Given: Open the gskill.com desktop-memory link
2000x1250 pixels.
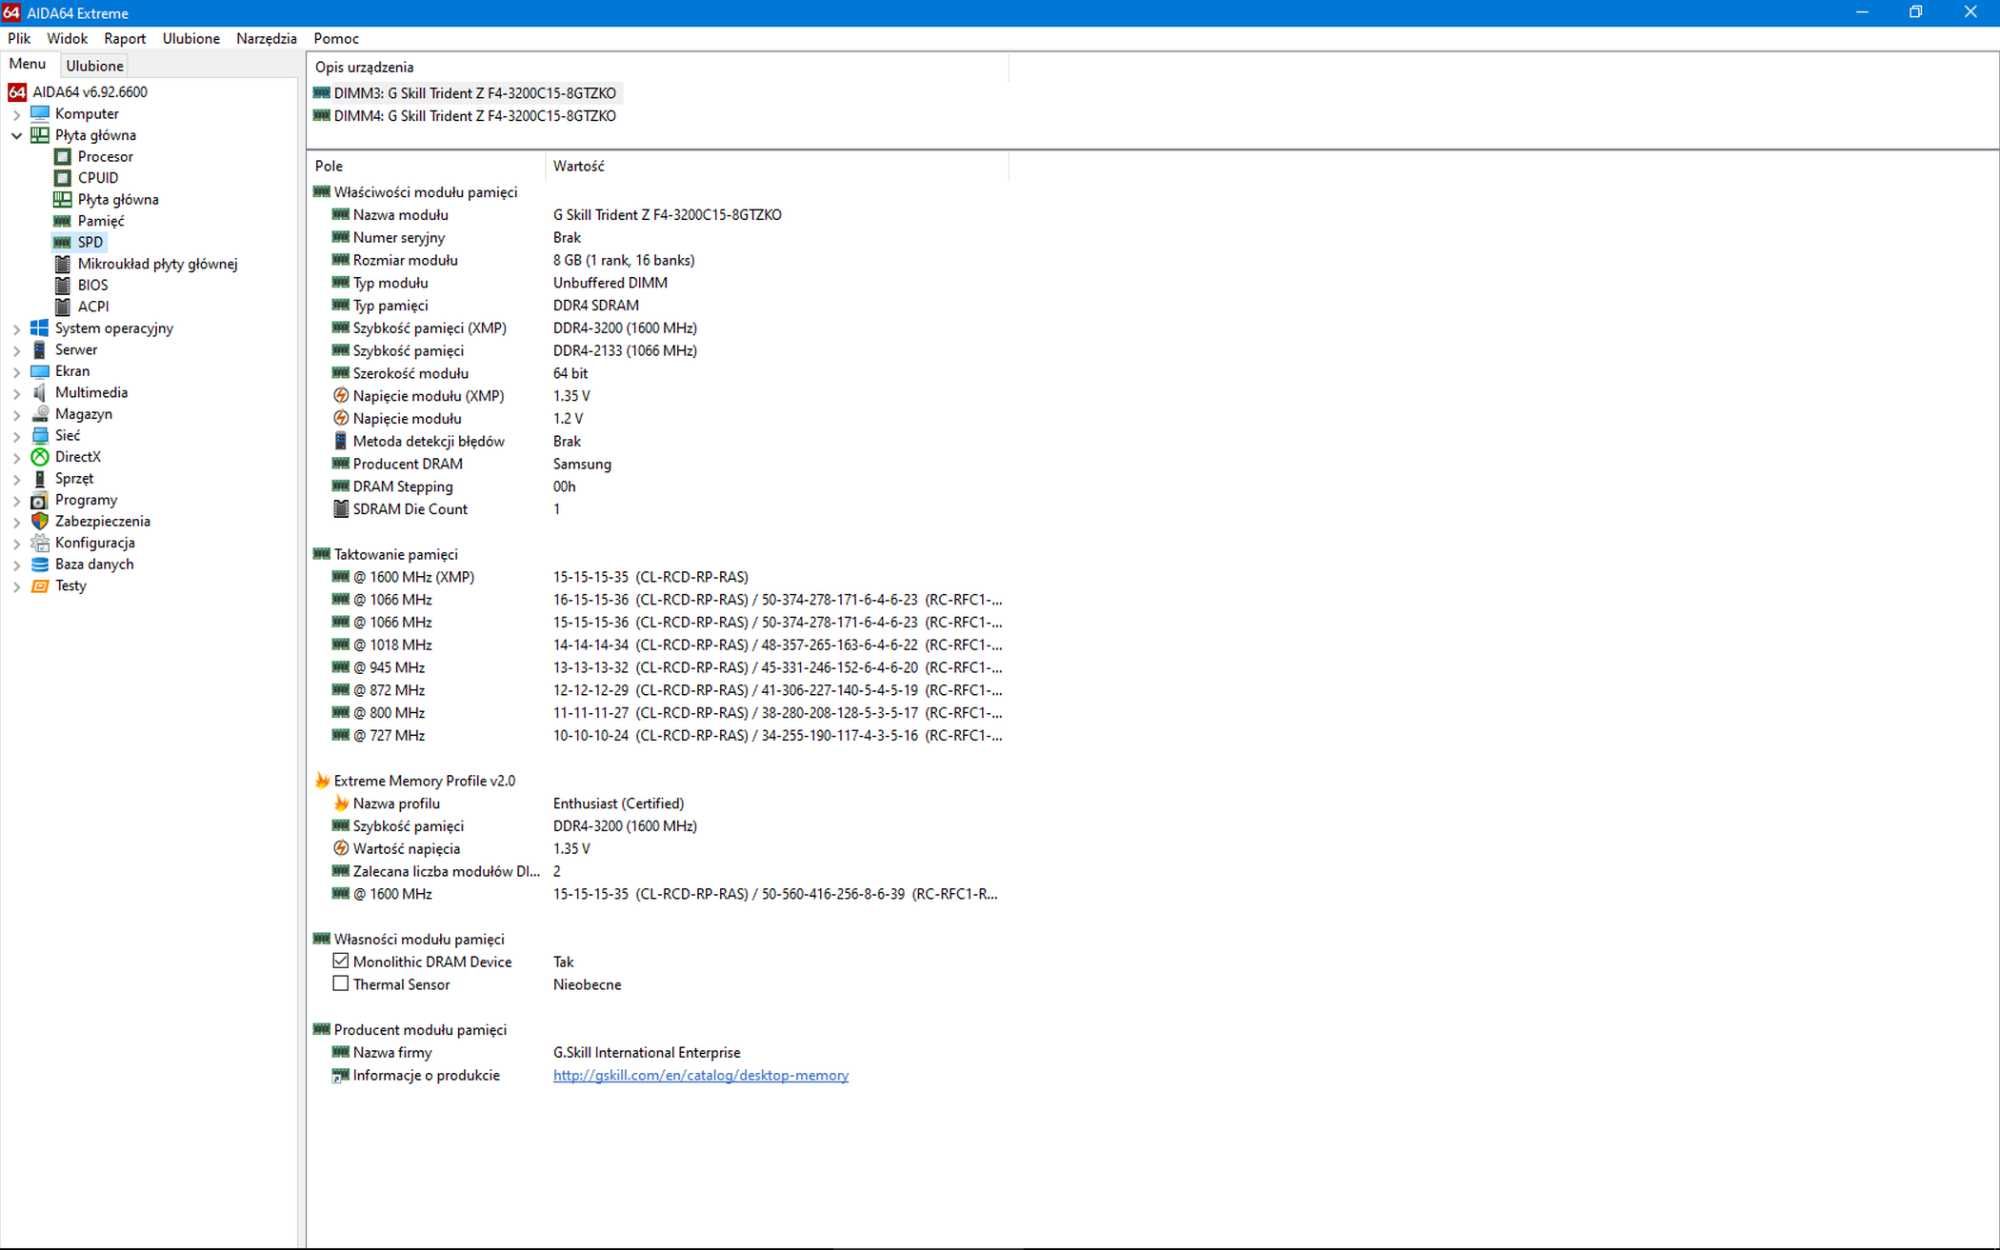Looking at the screenshot, I should click(x=701, y=1075).
